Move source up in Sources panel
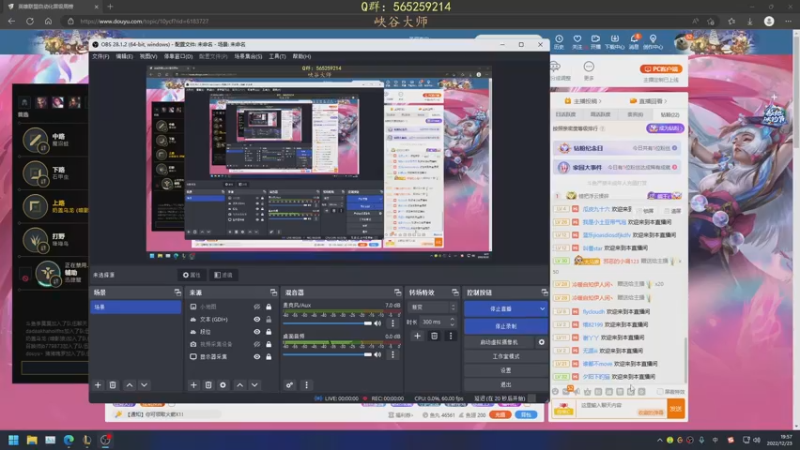 coord(240,385)
